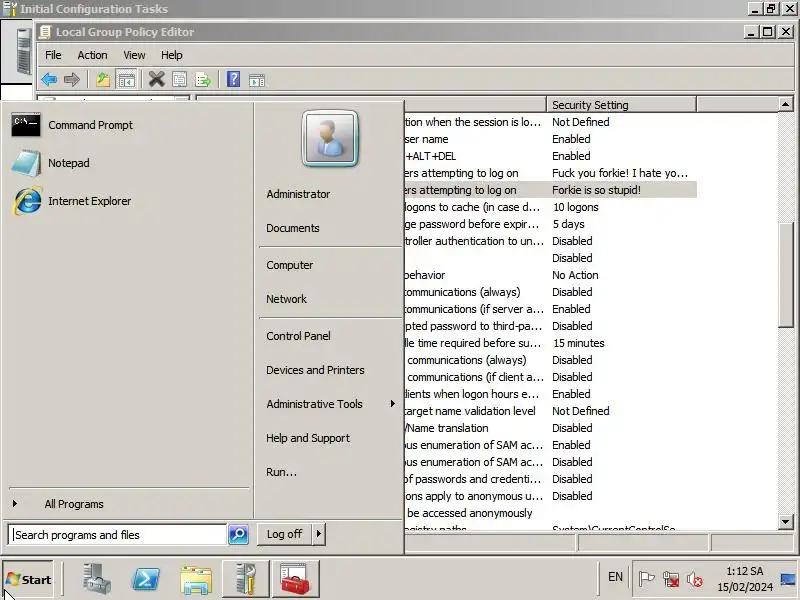Click the Delete X toolbar icon

pyautogui.click(x=157, y=80)
